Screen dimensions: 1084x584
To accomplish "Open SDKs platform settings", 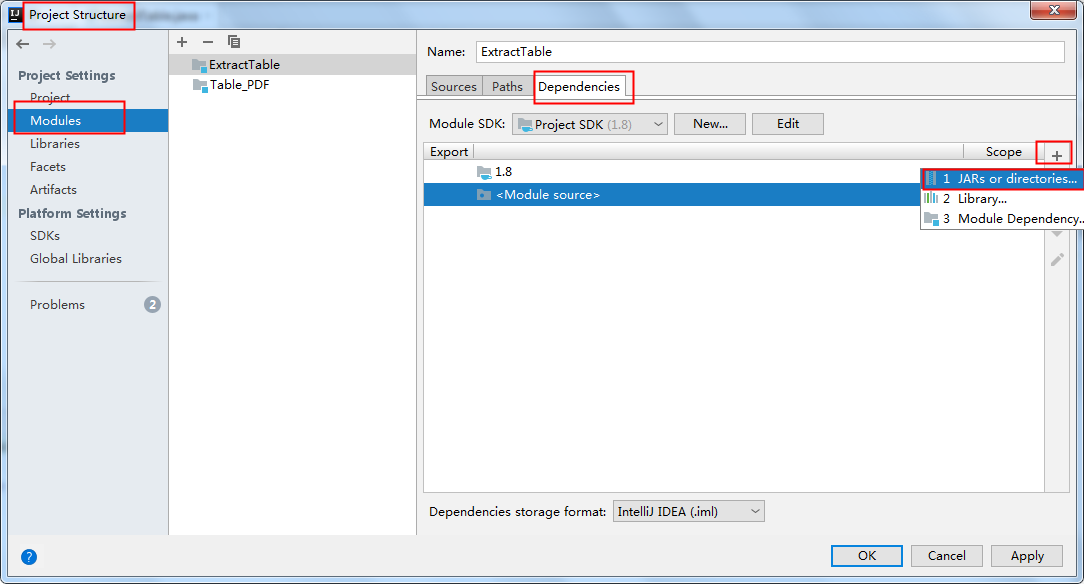I will click(45, 236).
